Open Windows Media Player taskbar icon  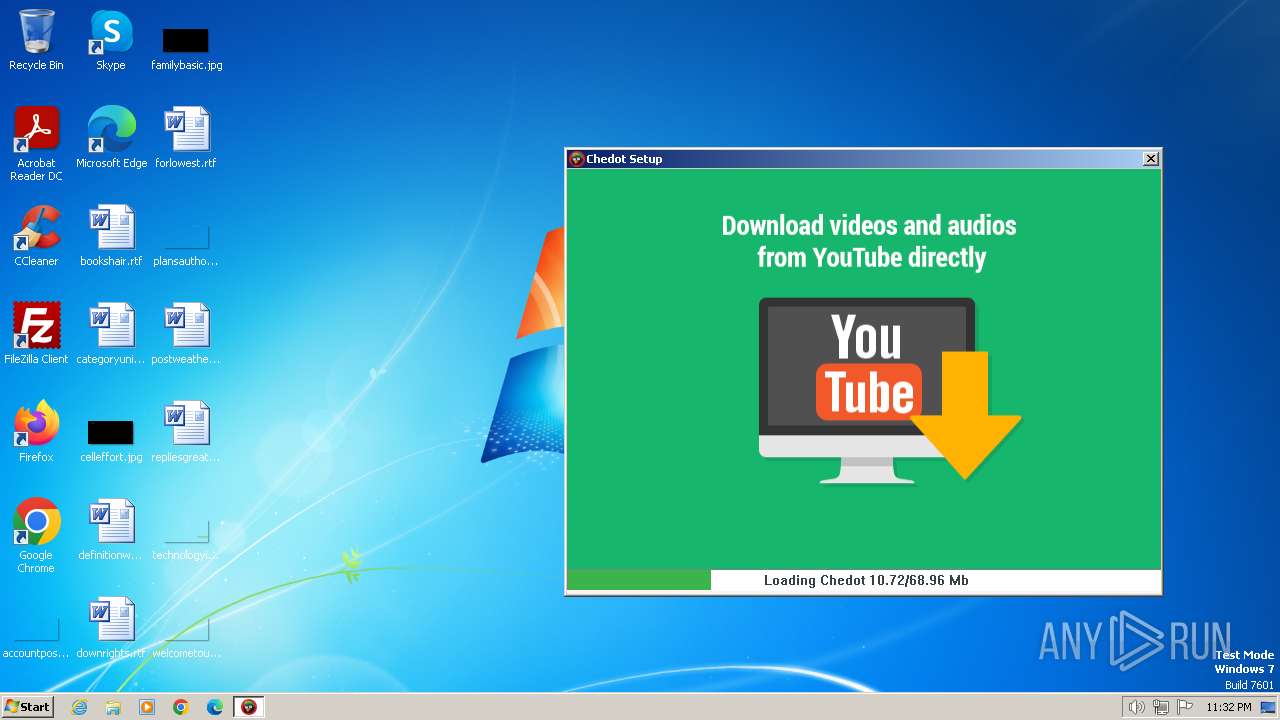click(x=147, y=707)
